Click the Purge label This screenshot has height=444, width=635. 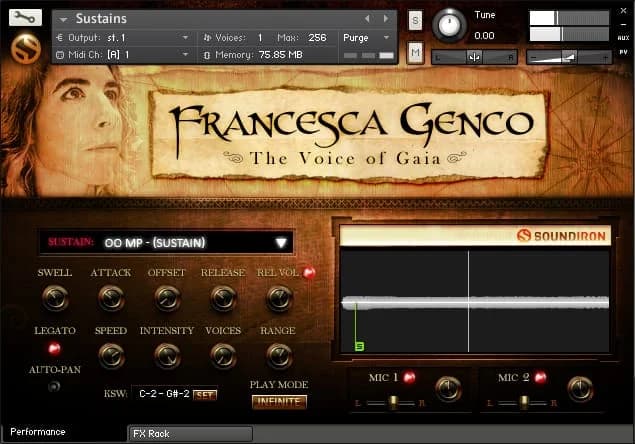tap(356, 38)
